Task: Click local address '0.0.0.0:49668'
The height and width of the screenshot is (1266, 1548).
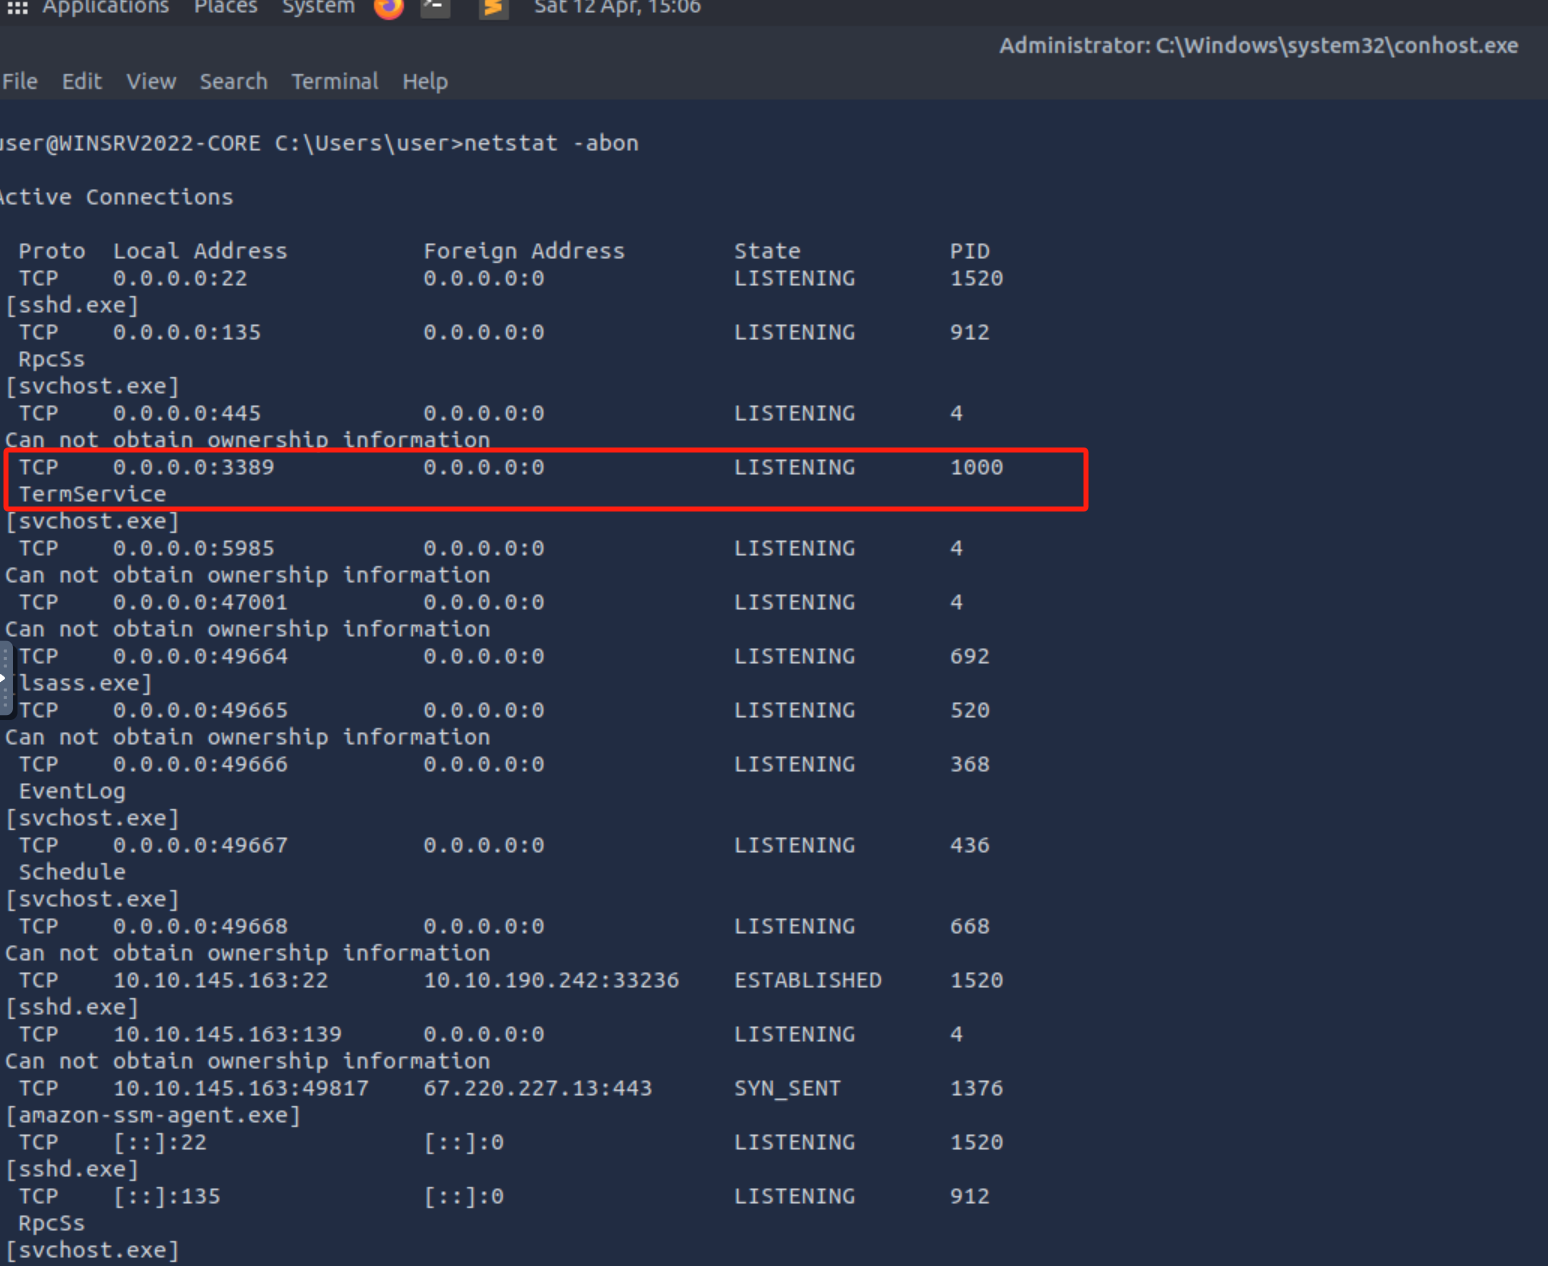Action: pos(200,926)
